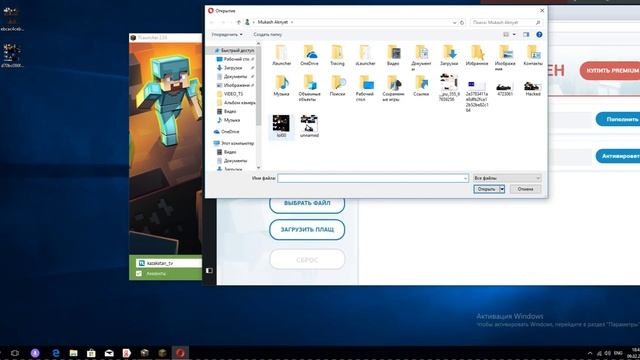Click the Opera icon on the taskbar

[x=180, y=353]
